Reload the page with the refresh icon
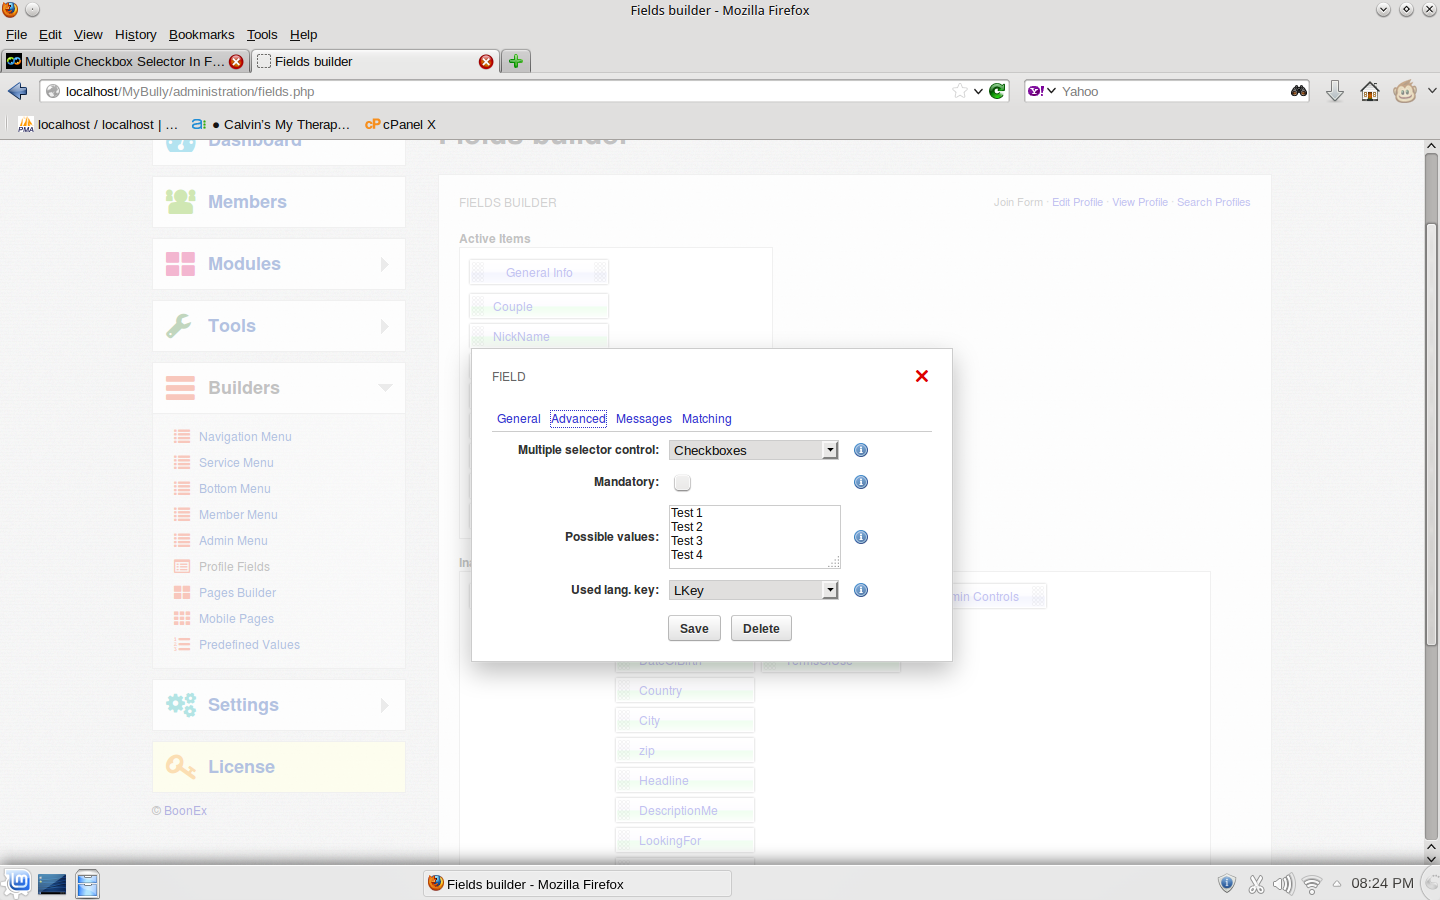1440x900 pixels. 997,91
